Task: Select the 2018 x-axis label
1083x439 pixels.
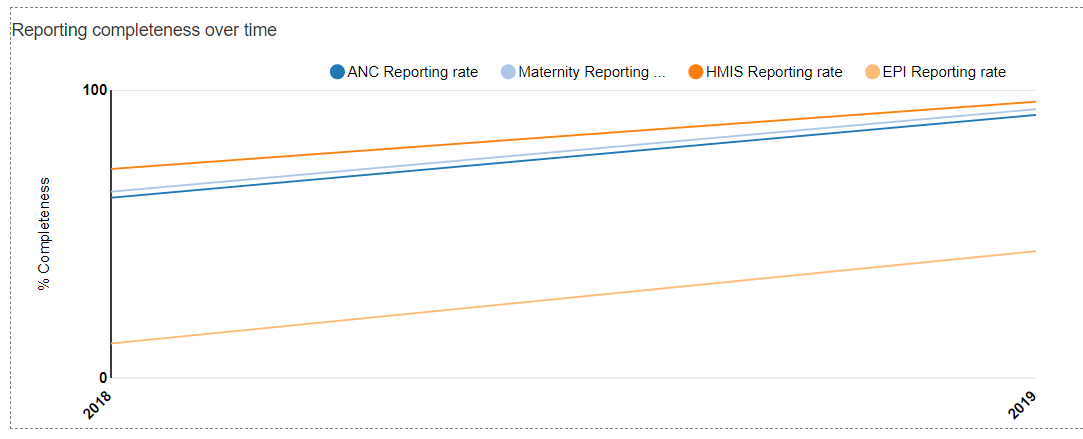Action: [99, 404]
